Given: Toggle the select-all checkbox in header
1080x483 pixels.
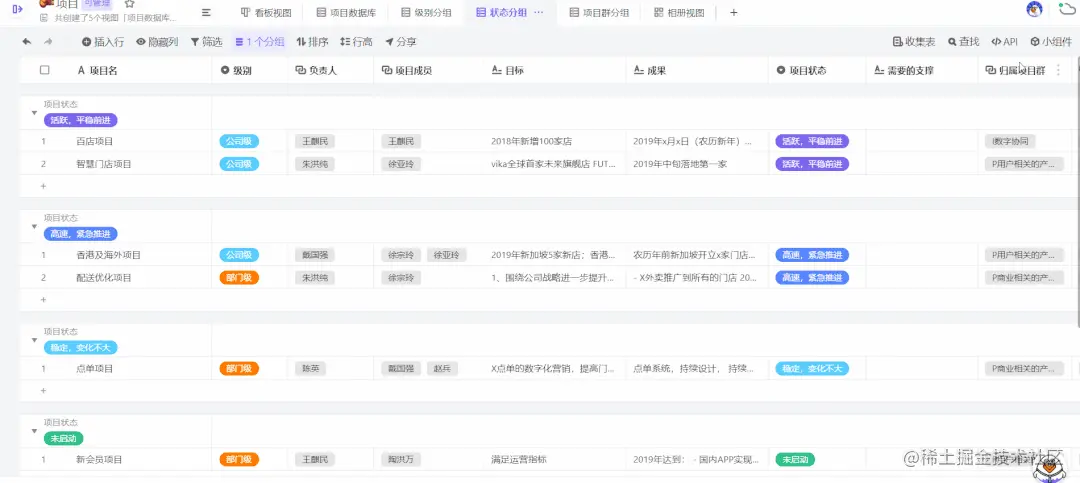Looking at the screenshot, I should coord(45,70).
